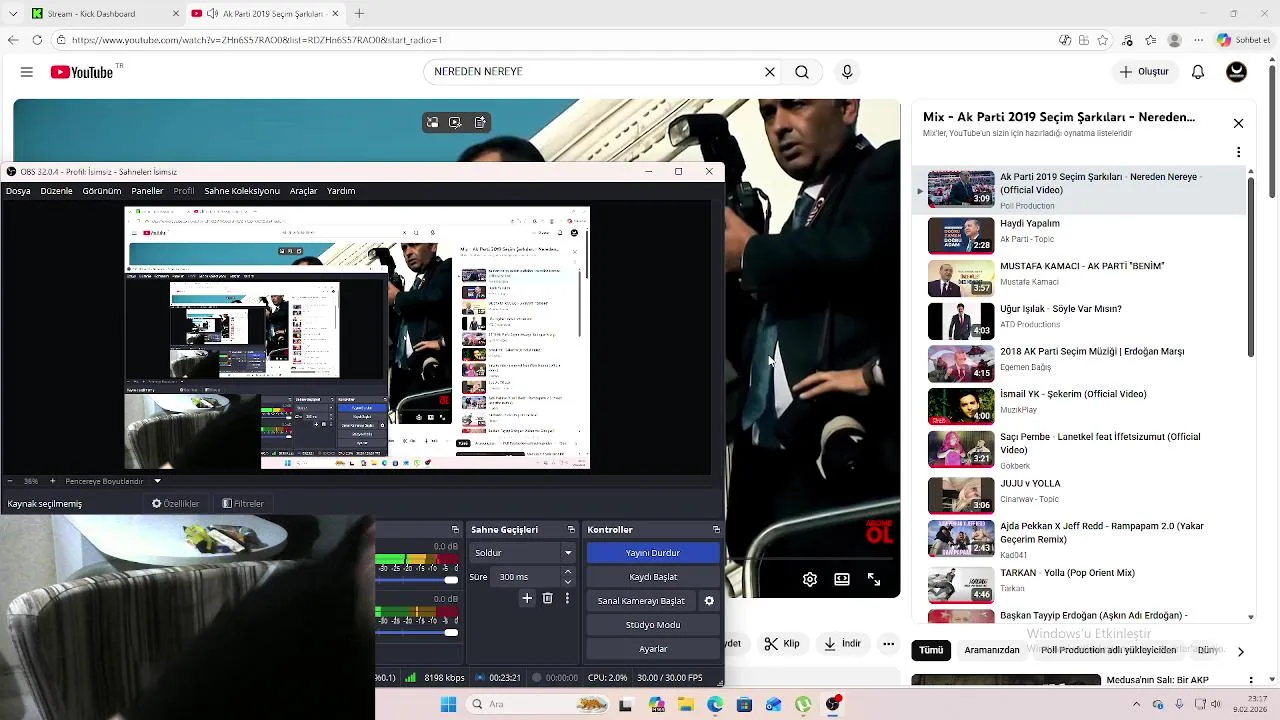Open the preview scaling Pencereye Boyutlandır dropdown
Screen dimensions: 1280x720
[114, 481]
